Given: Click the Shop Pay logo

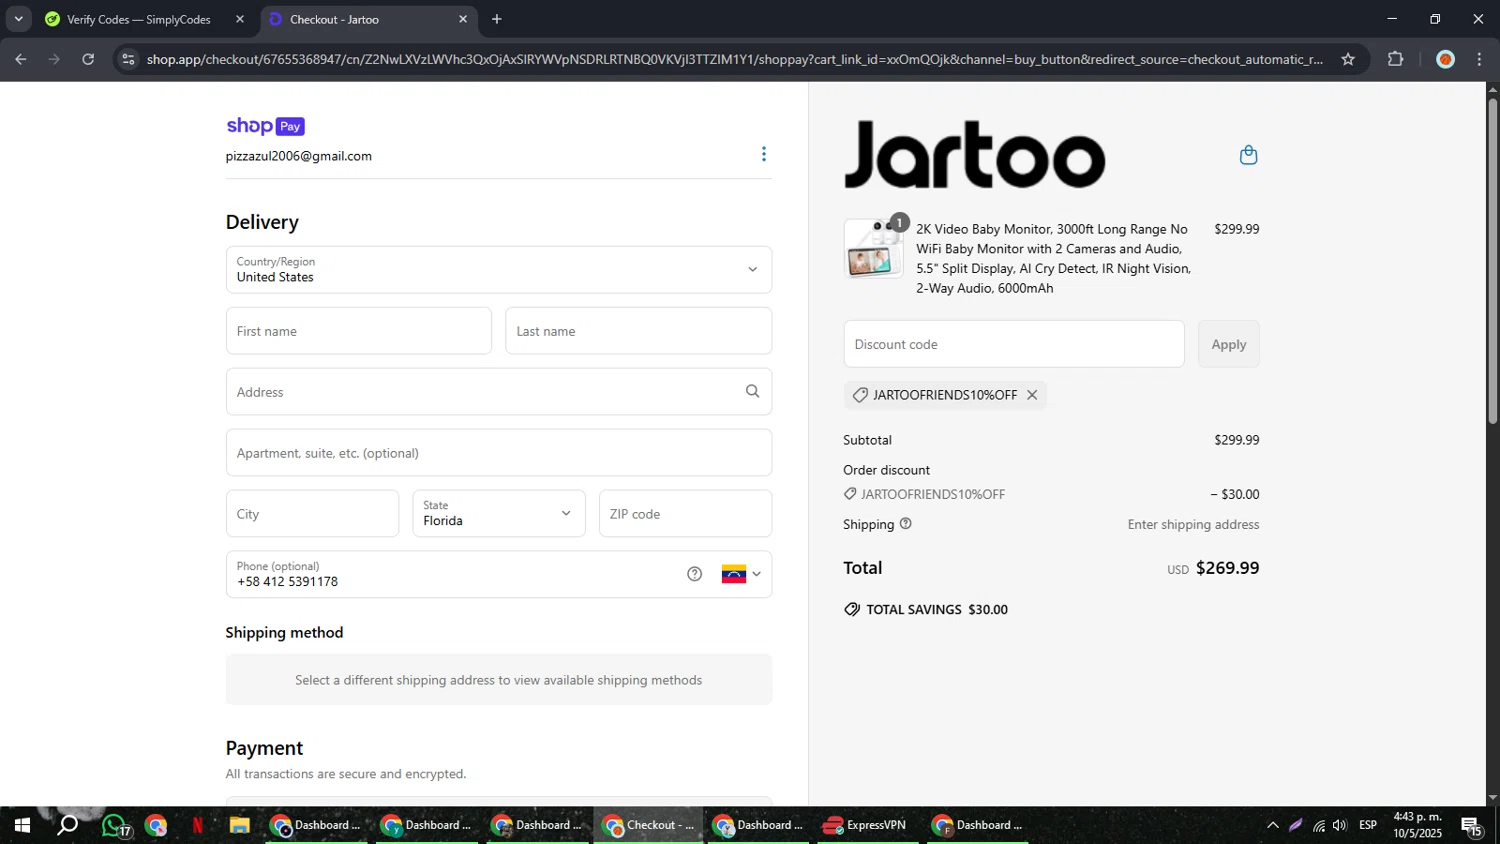Looking at the screenshot, I should [265, 126].
